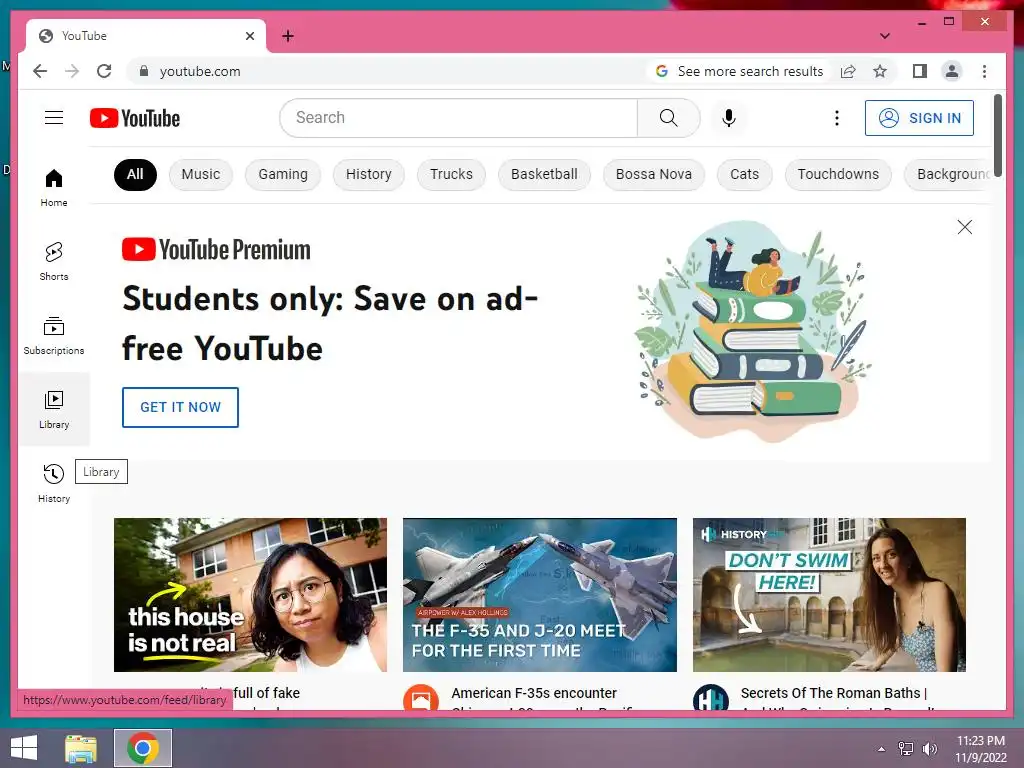Open YouTube settings three-dot menu
Viewport: 1024px width, 768px height.
pyautogui.click(x=837, y=118)
